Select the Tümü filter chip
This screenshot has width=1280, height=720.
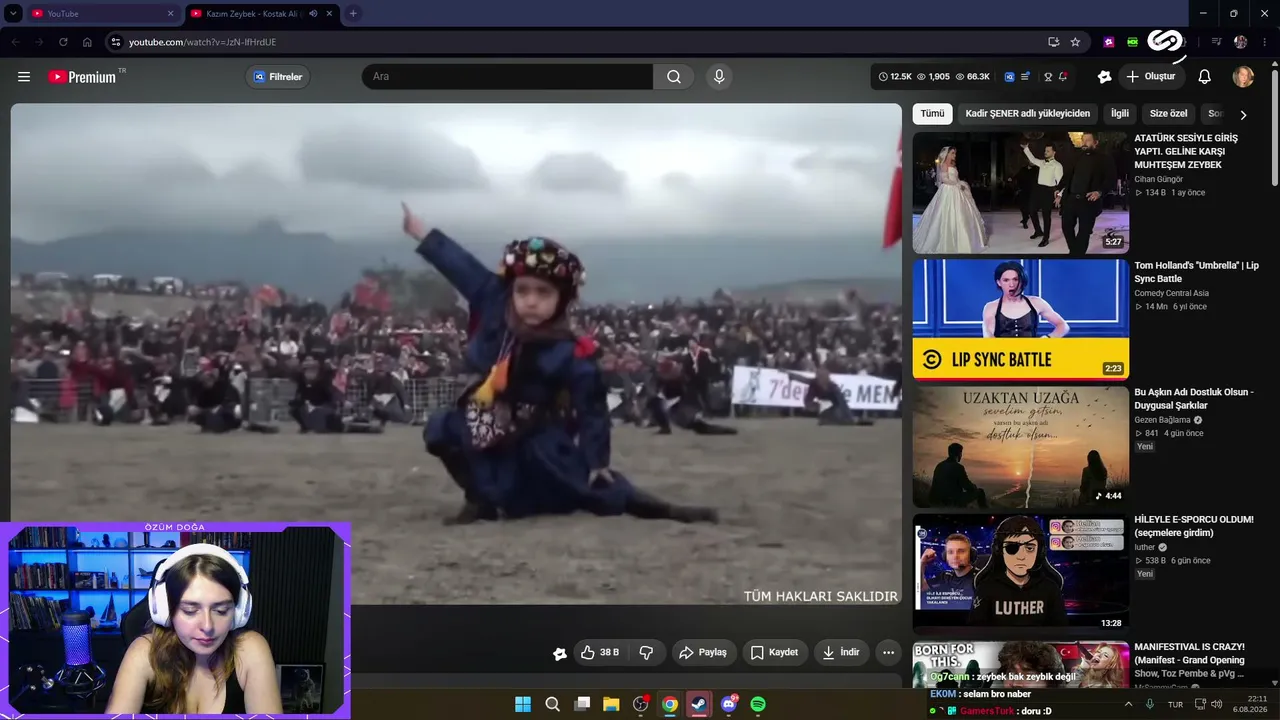tap(932, 114)
